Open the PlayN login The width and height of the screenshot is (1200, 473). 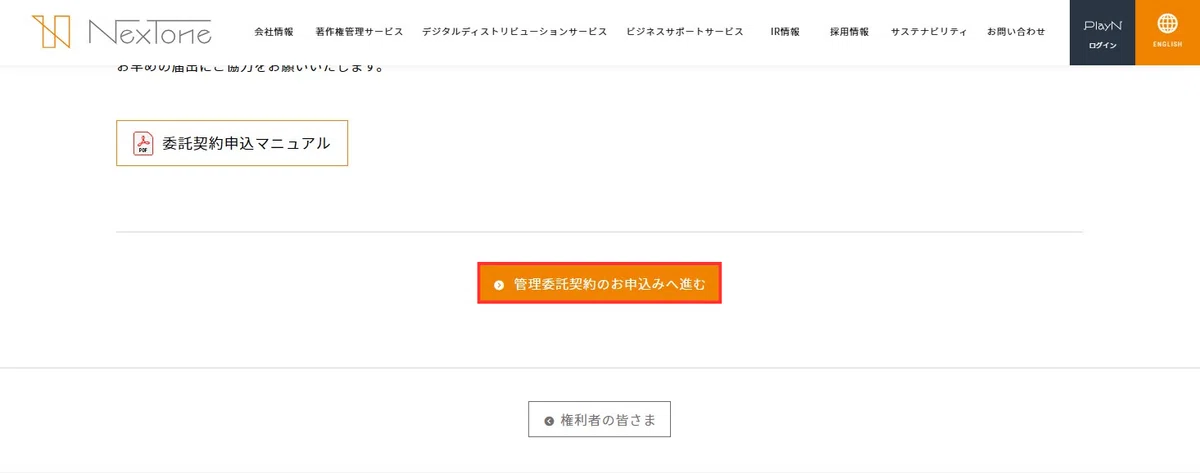tap(1102, 33)
